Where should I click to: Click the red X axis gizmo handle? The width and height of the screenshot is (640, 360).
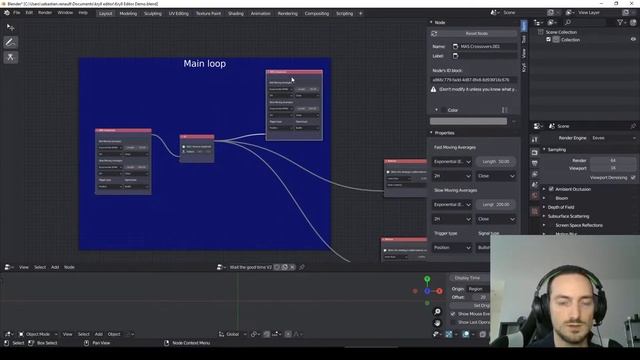click(439, 291)
